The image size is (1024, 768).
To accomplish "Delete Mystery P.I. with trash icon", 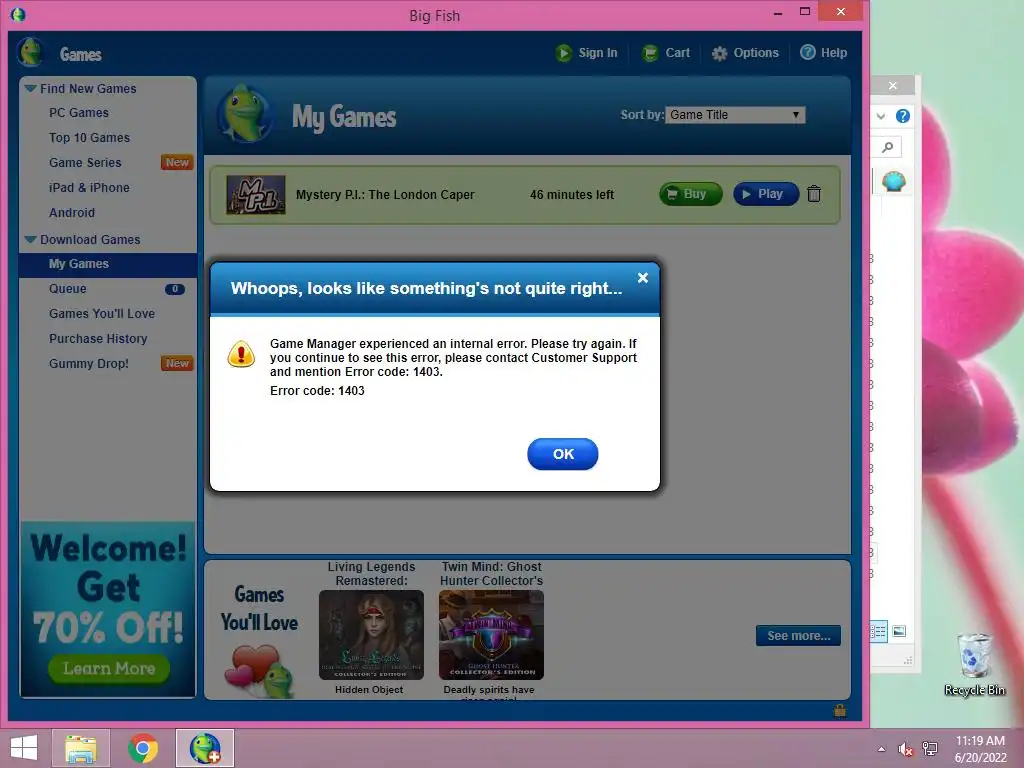I will [814, 194].
